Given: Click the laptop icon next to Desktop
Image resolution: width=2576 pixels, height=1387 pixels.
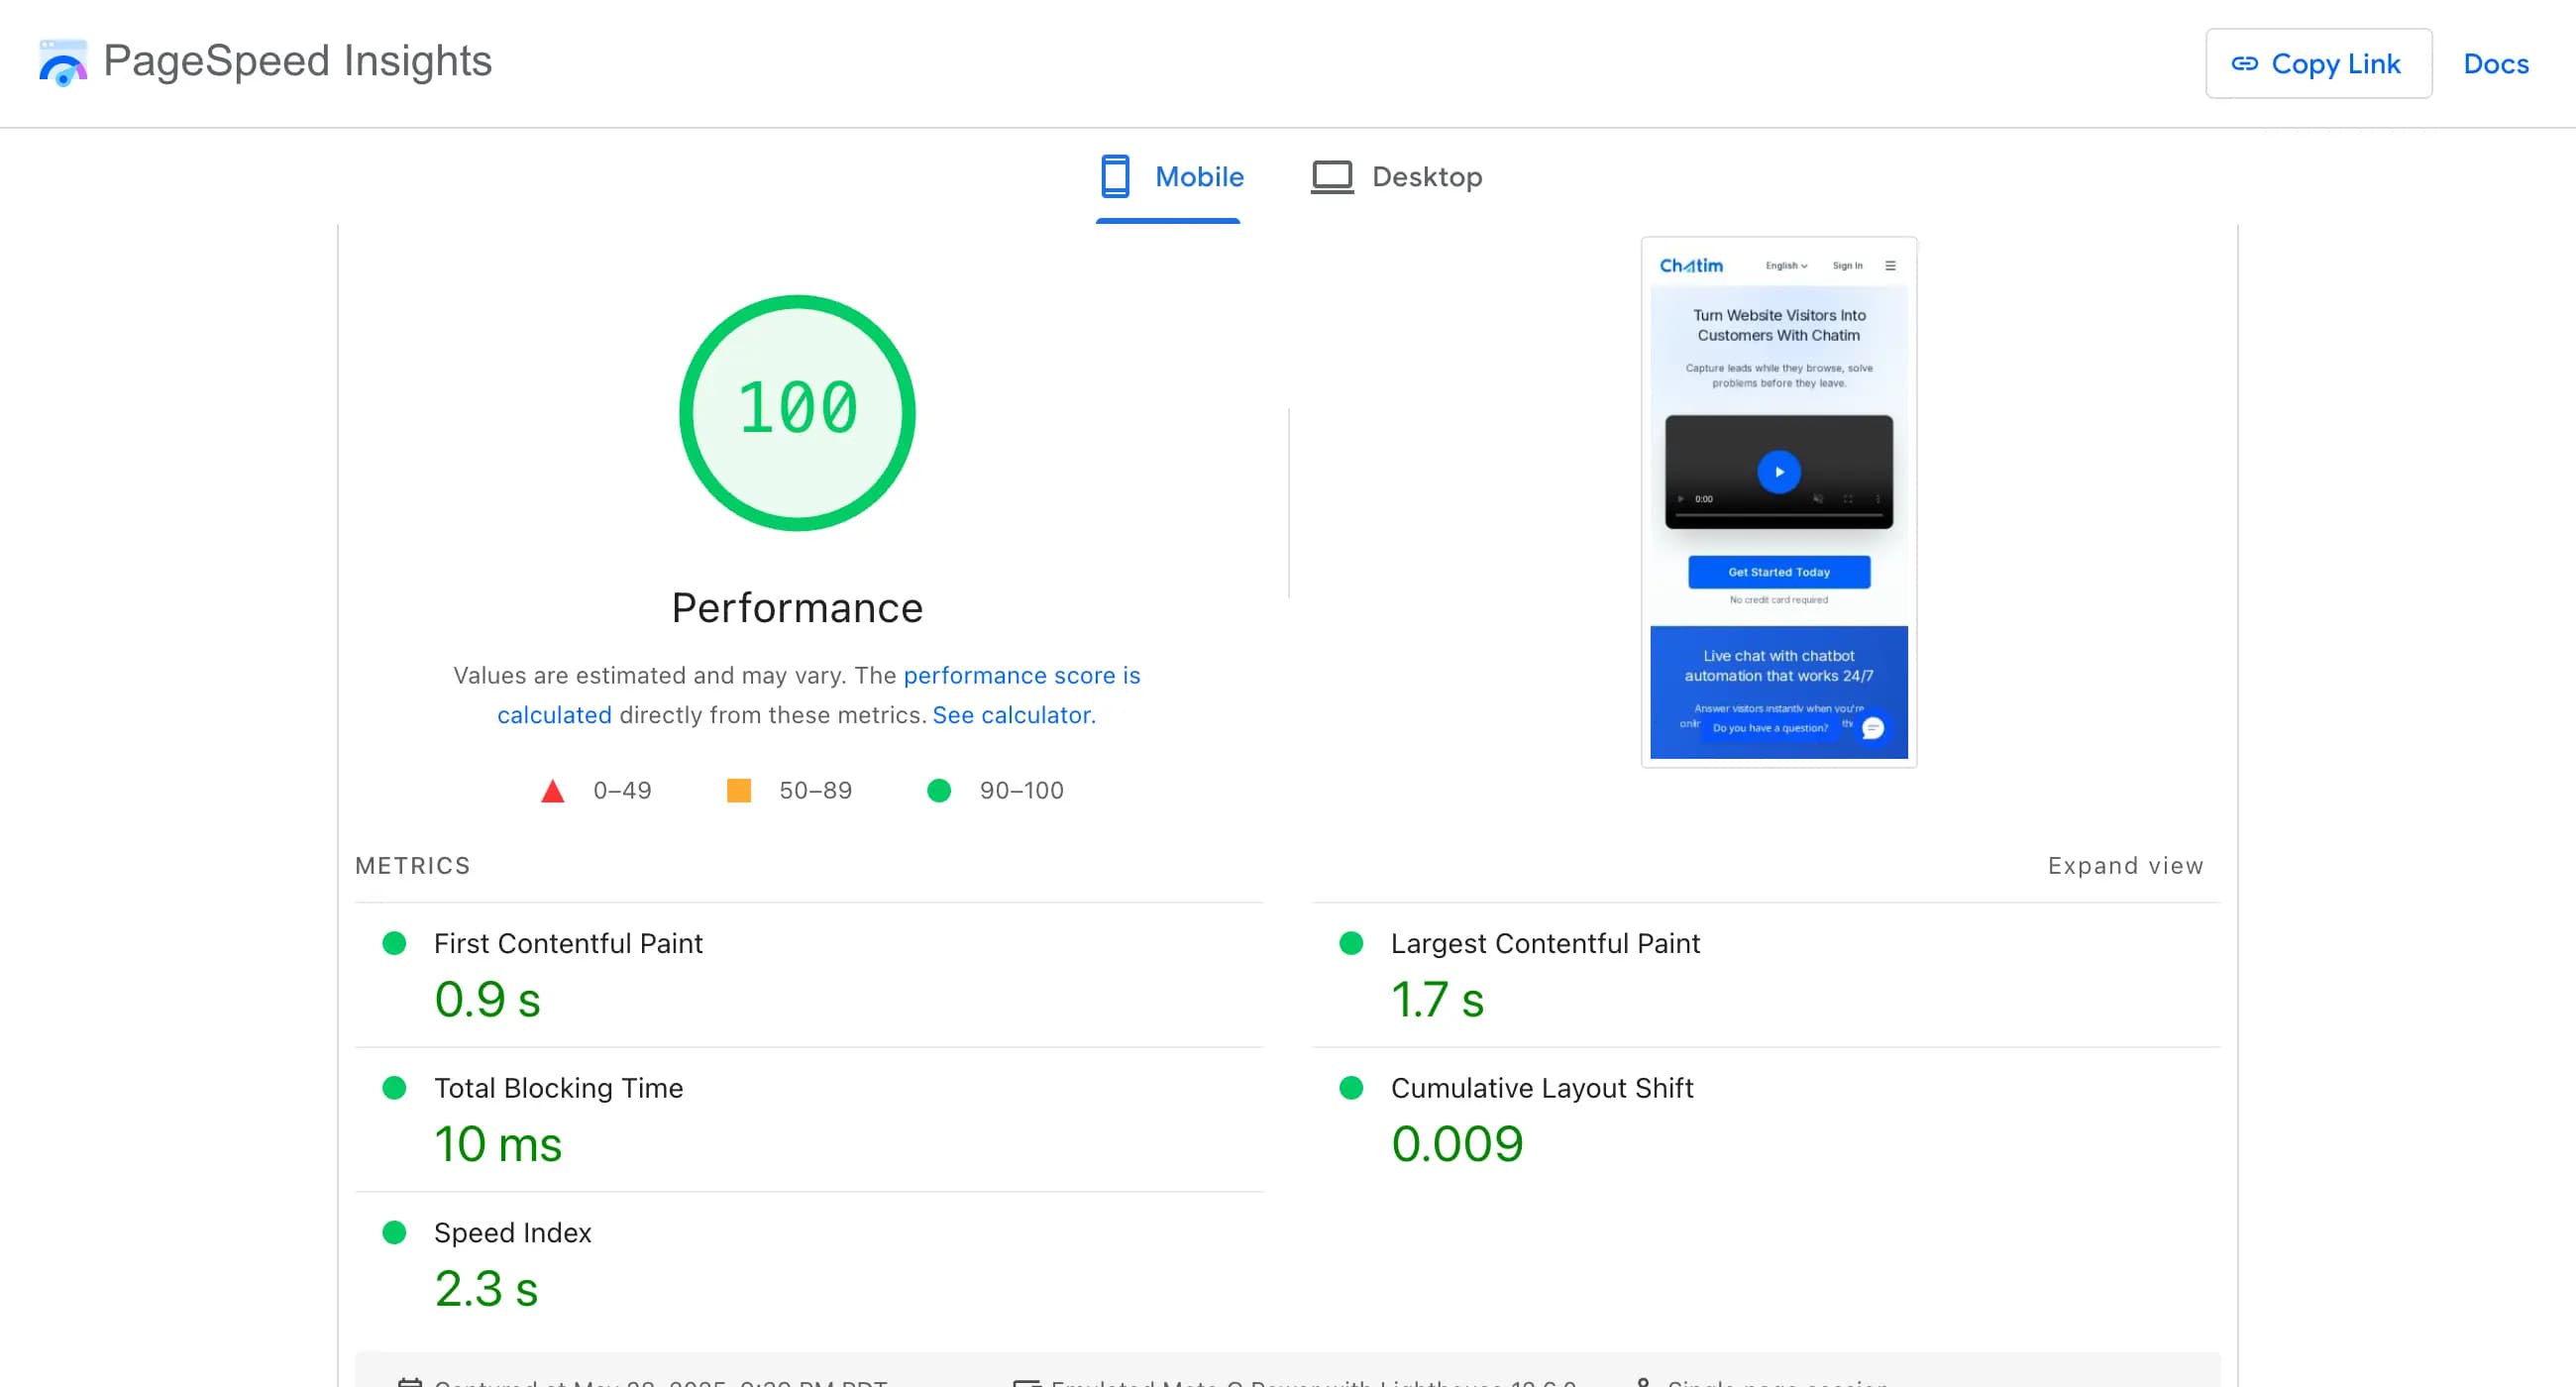Looking at the screenshot, I should [x=1330, y=176].
